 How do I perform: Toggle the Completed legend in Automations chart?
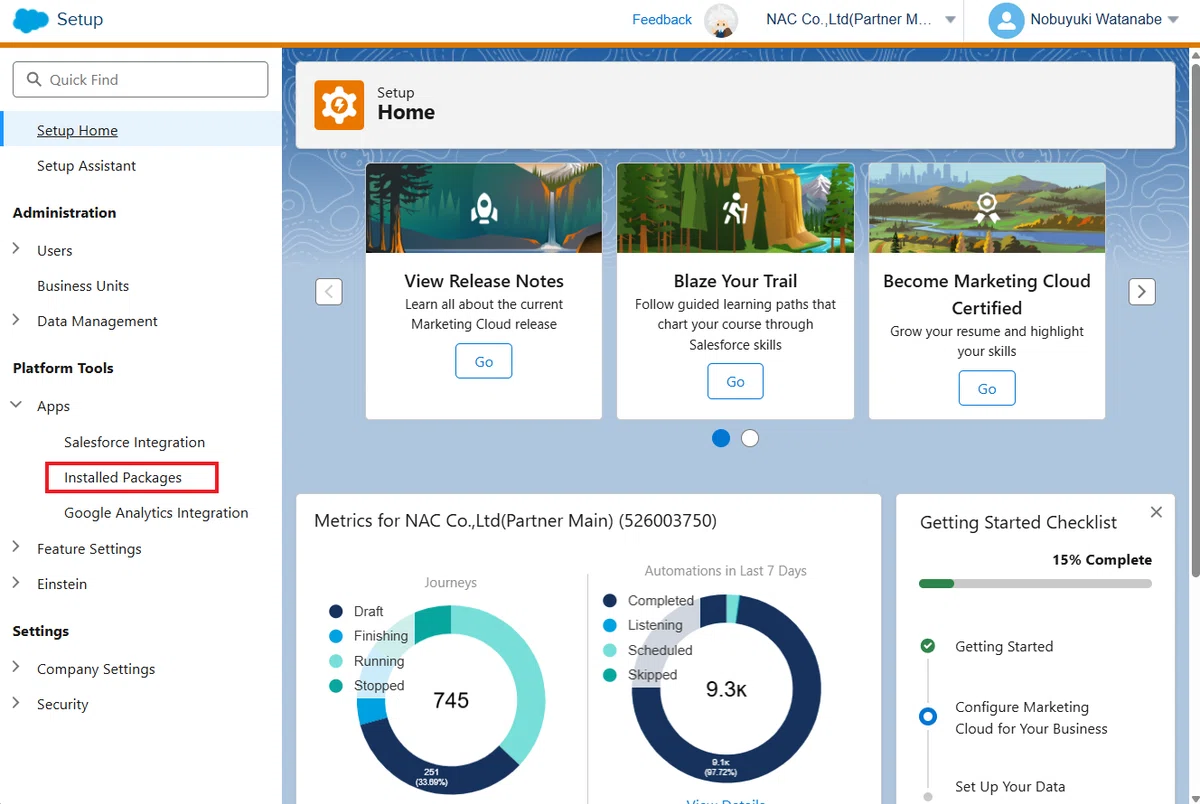[648, 601]
